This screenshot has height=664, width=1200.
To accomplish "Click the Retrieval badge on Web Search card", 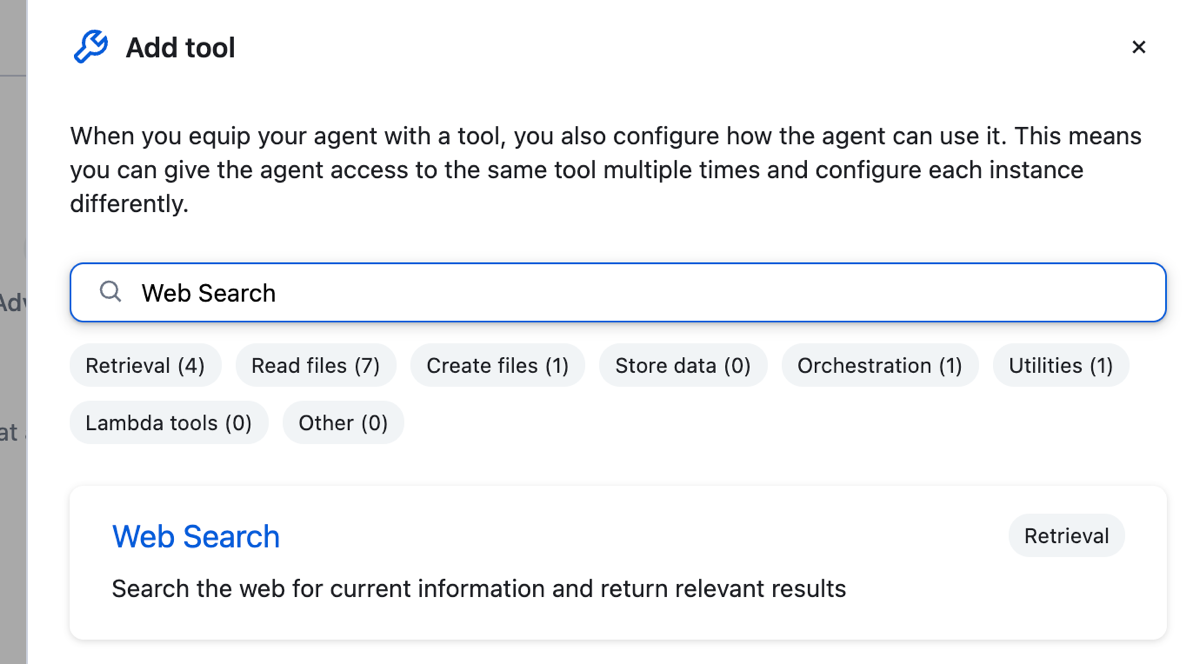I will pos(1066,535).
